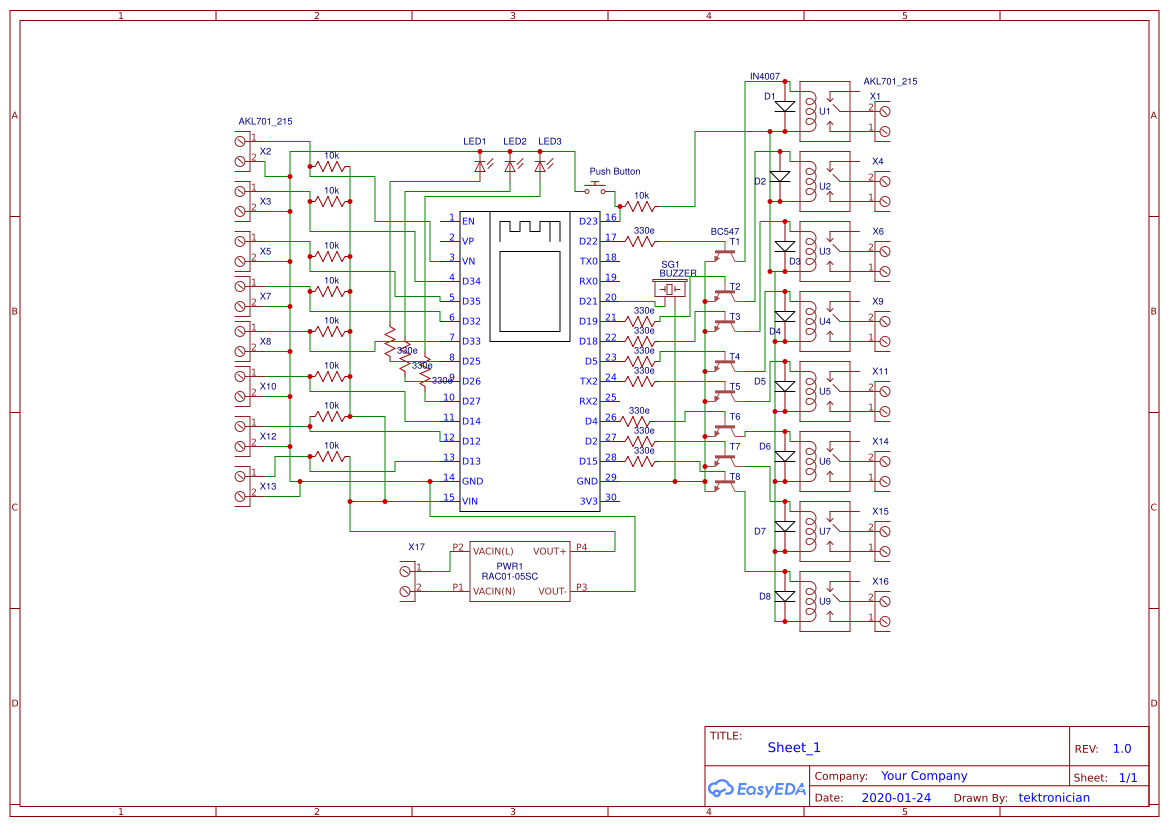Viewport: 1169px width, 827px height.
Task: Select the BUZZER text label
Action: [678, 273]
